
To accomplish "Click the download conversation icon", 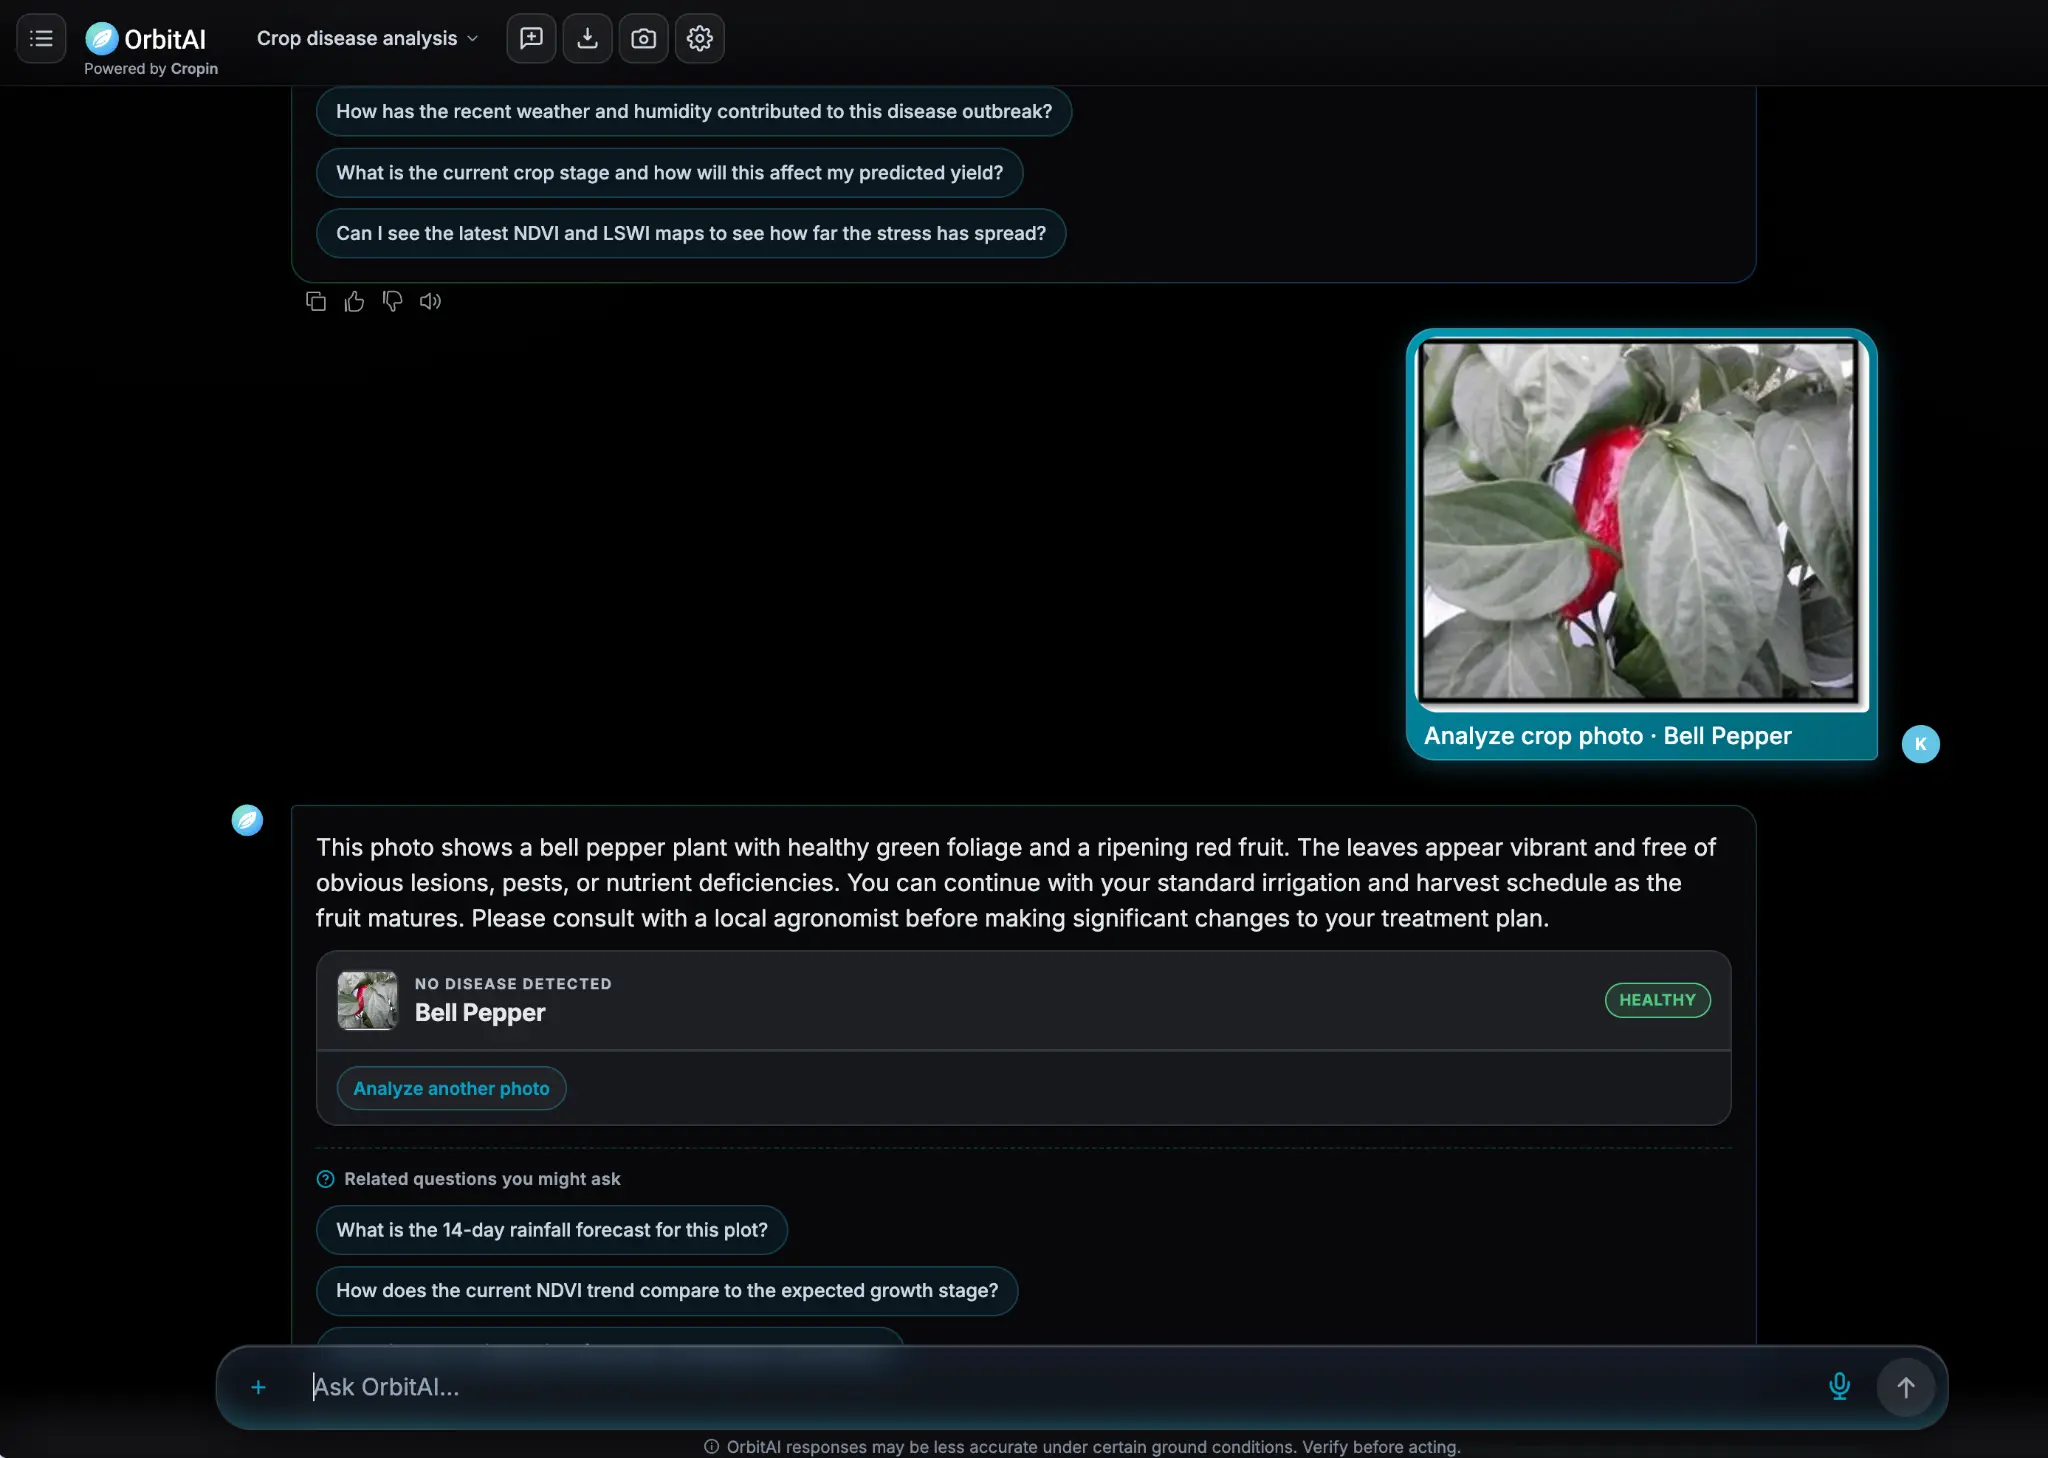I will click(587, 39).
